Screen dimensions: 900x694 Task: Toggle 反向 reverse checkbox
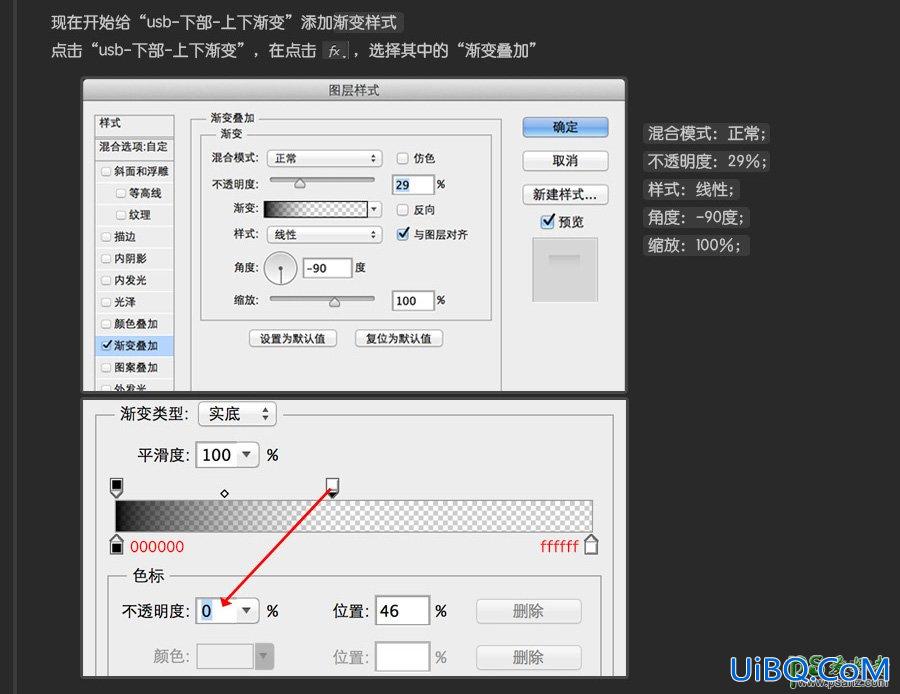tap(402, 210)
